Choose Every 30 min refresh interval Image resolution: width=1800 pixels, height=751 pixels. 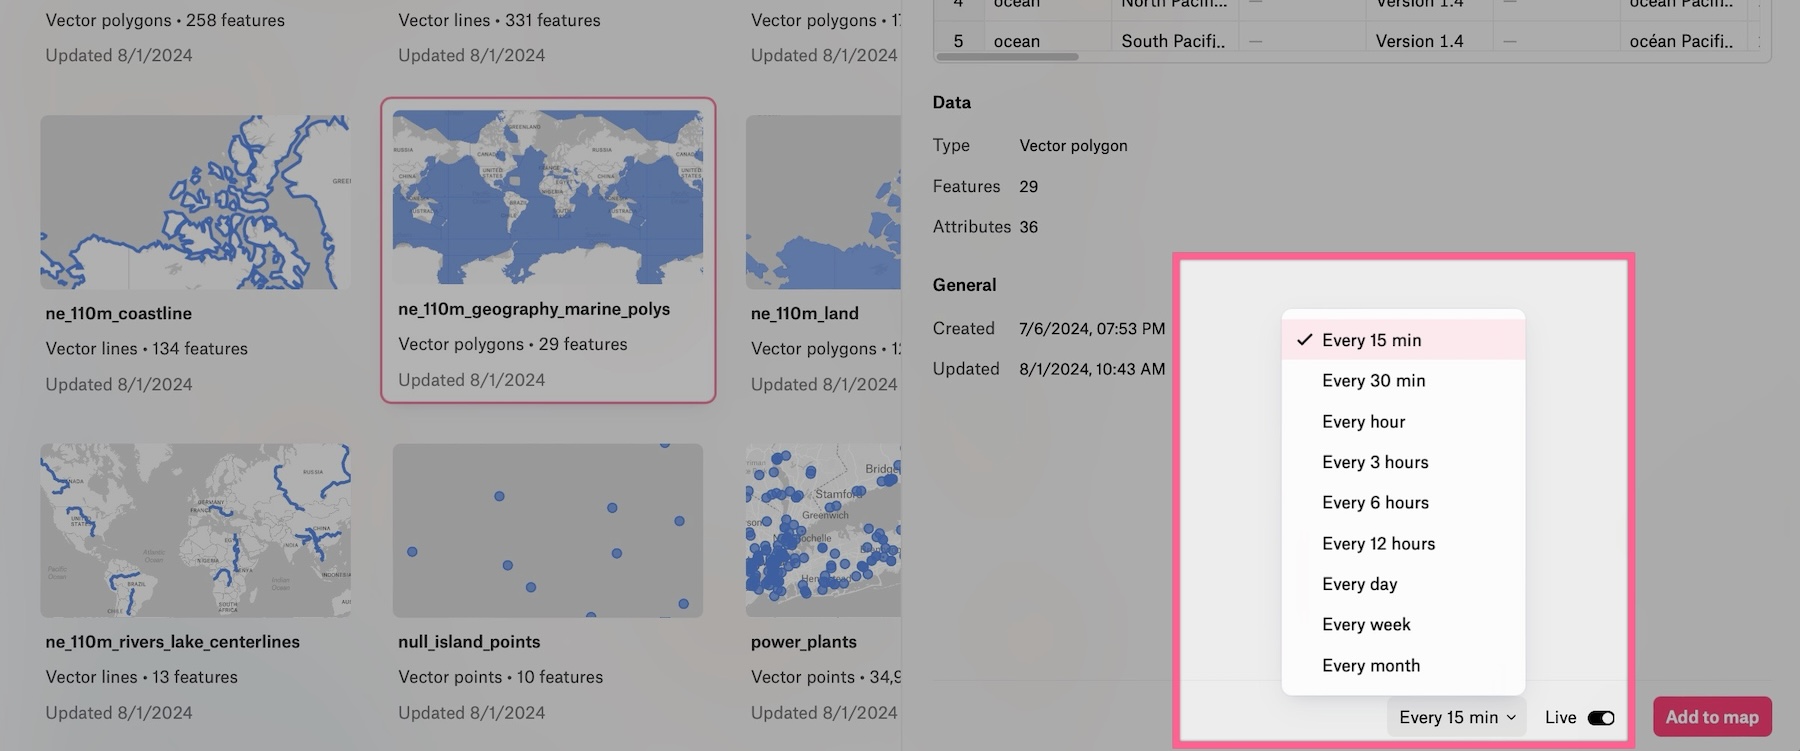pos(1403,381)
